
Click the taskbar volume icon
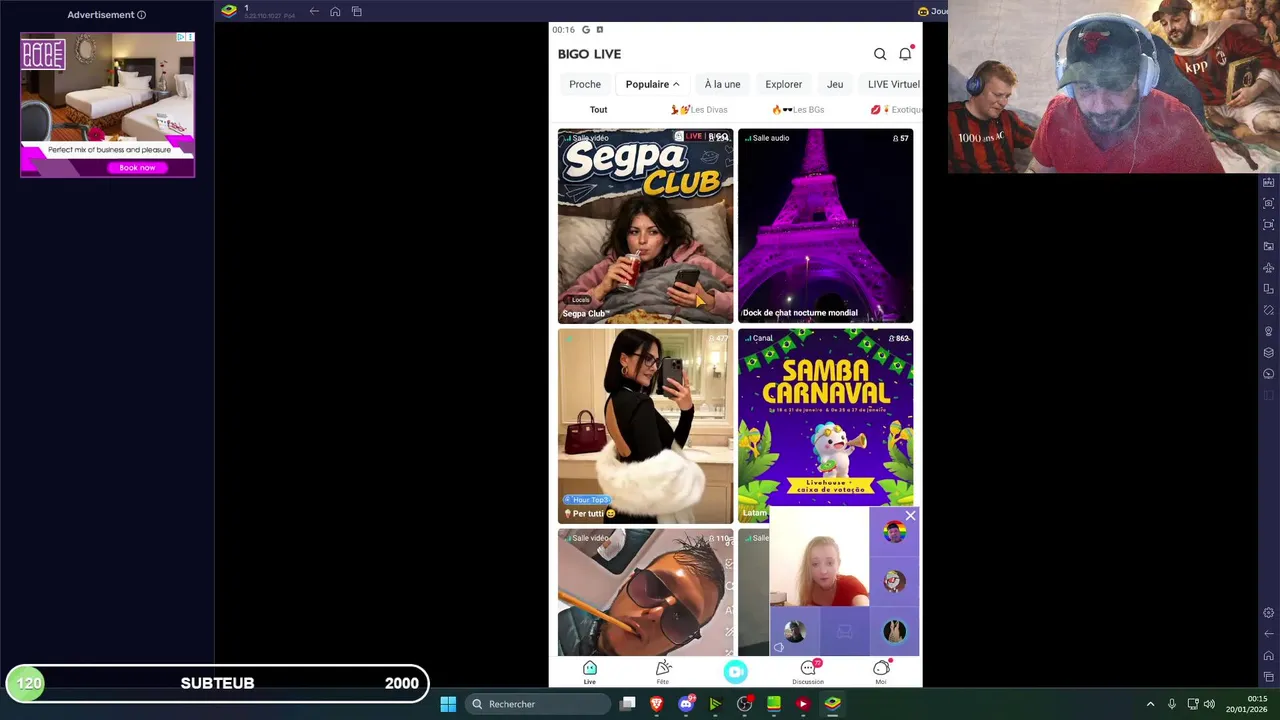click(1209, 704)
